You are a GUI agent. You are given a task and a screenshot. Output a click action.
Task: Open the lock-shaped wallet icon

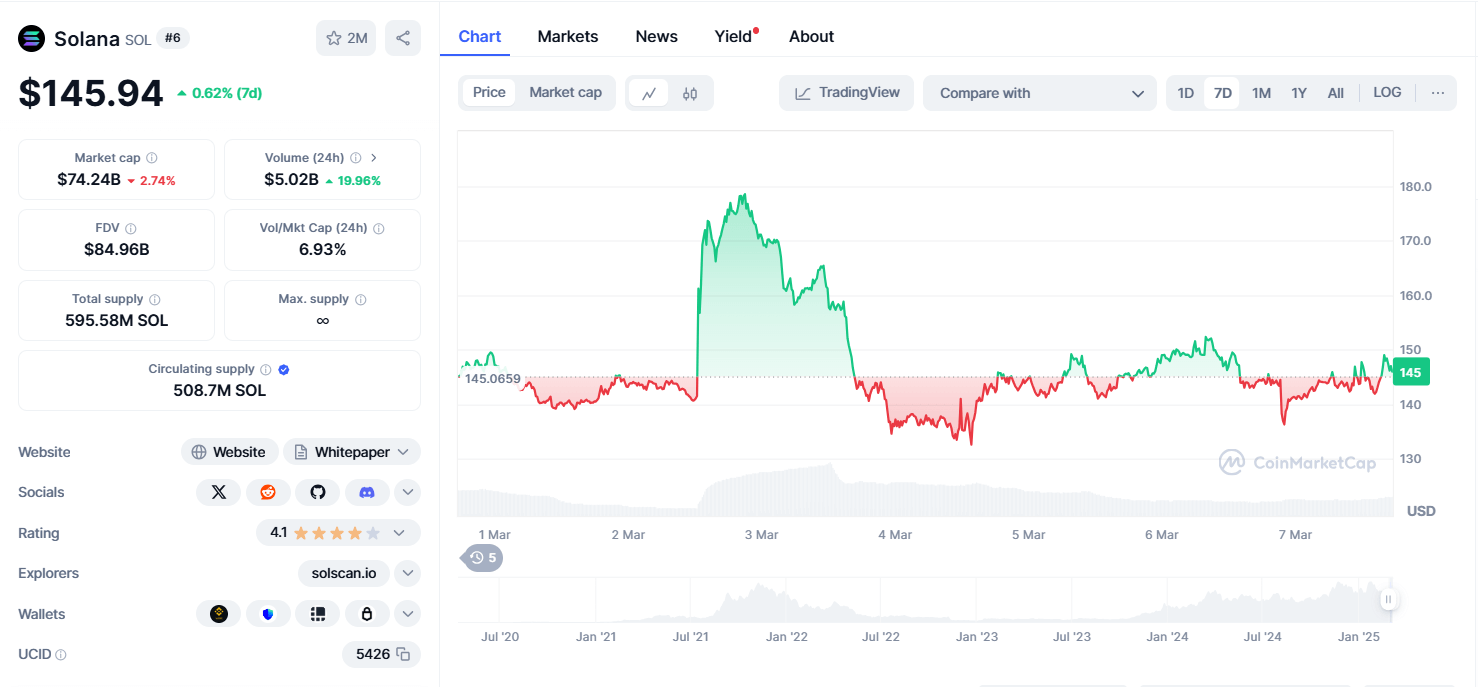tap(367, 614)
